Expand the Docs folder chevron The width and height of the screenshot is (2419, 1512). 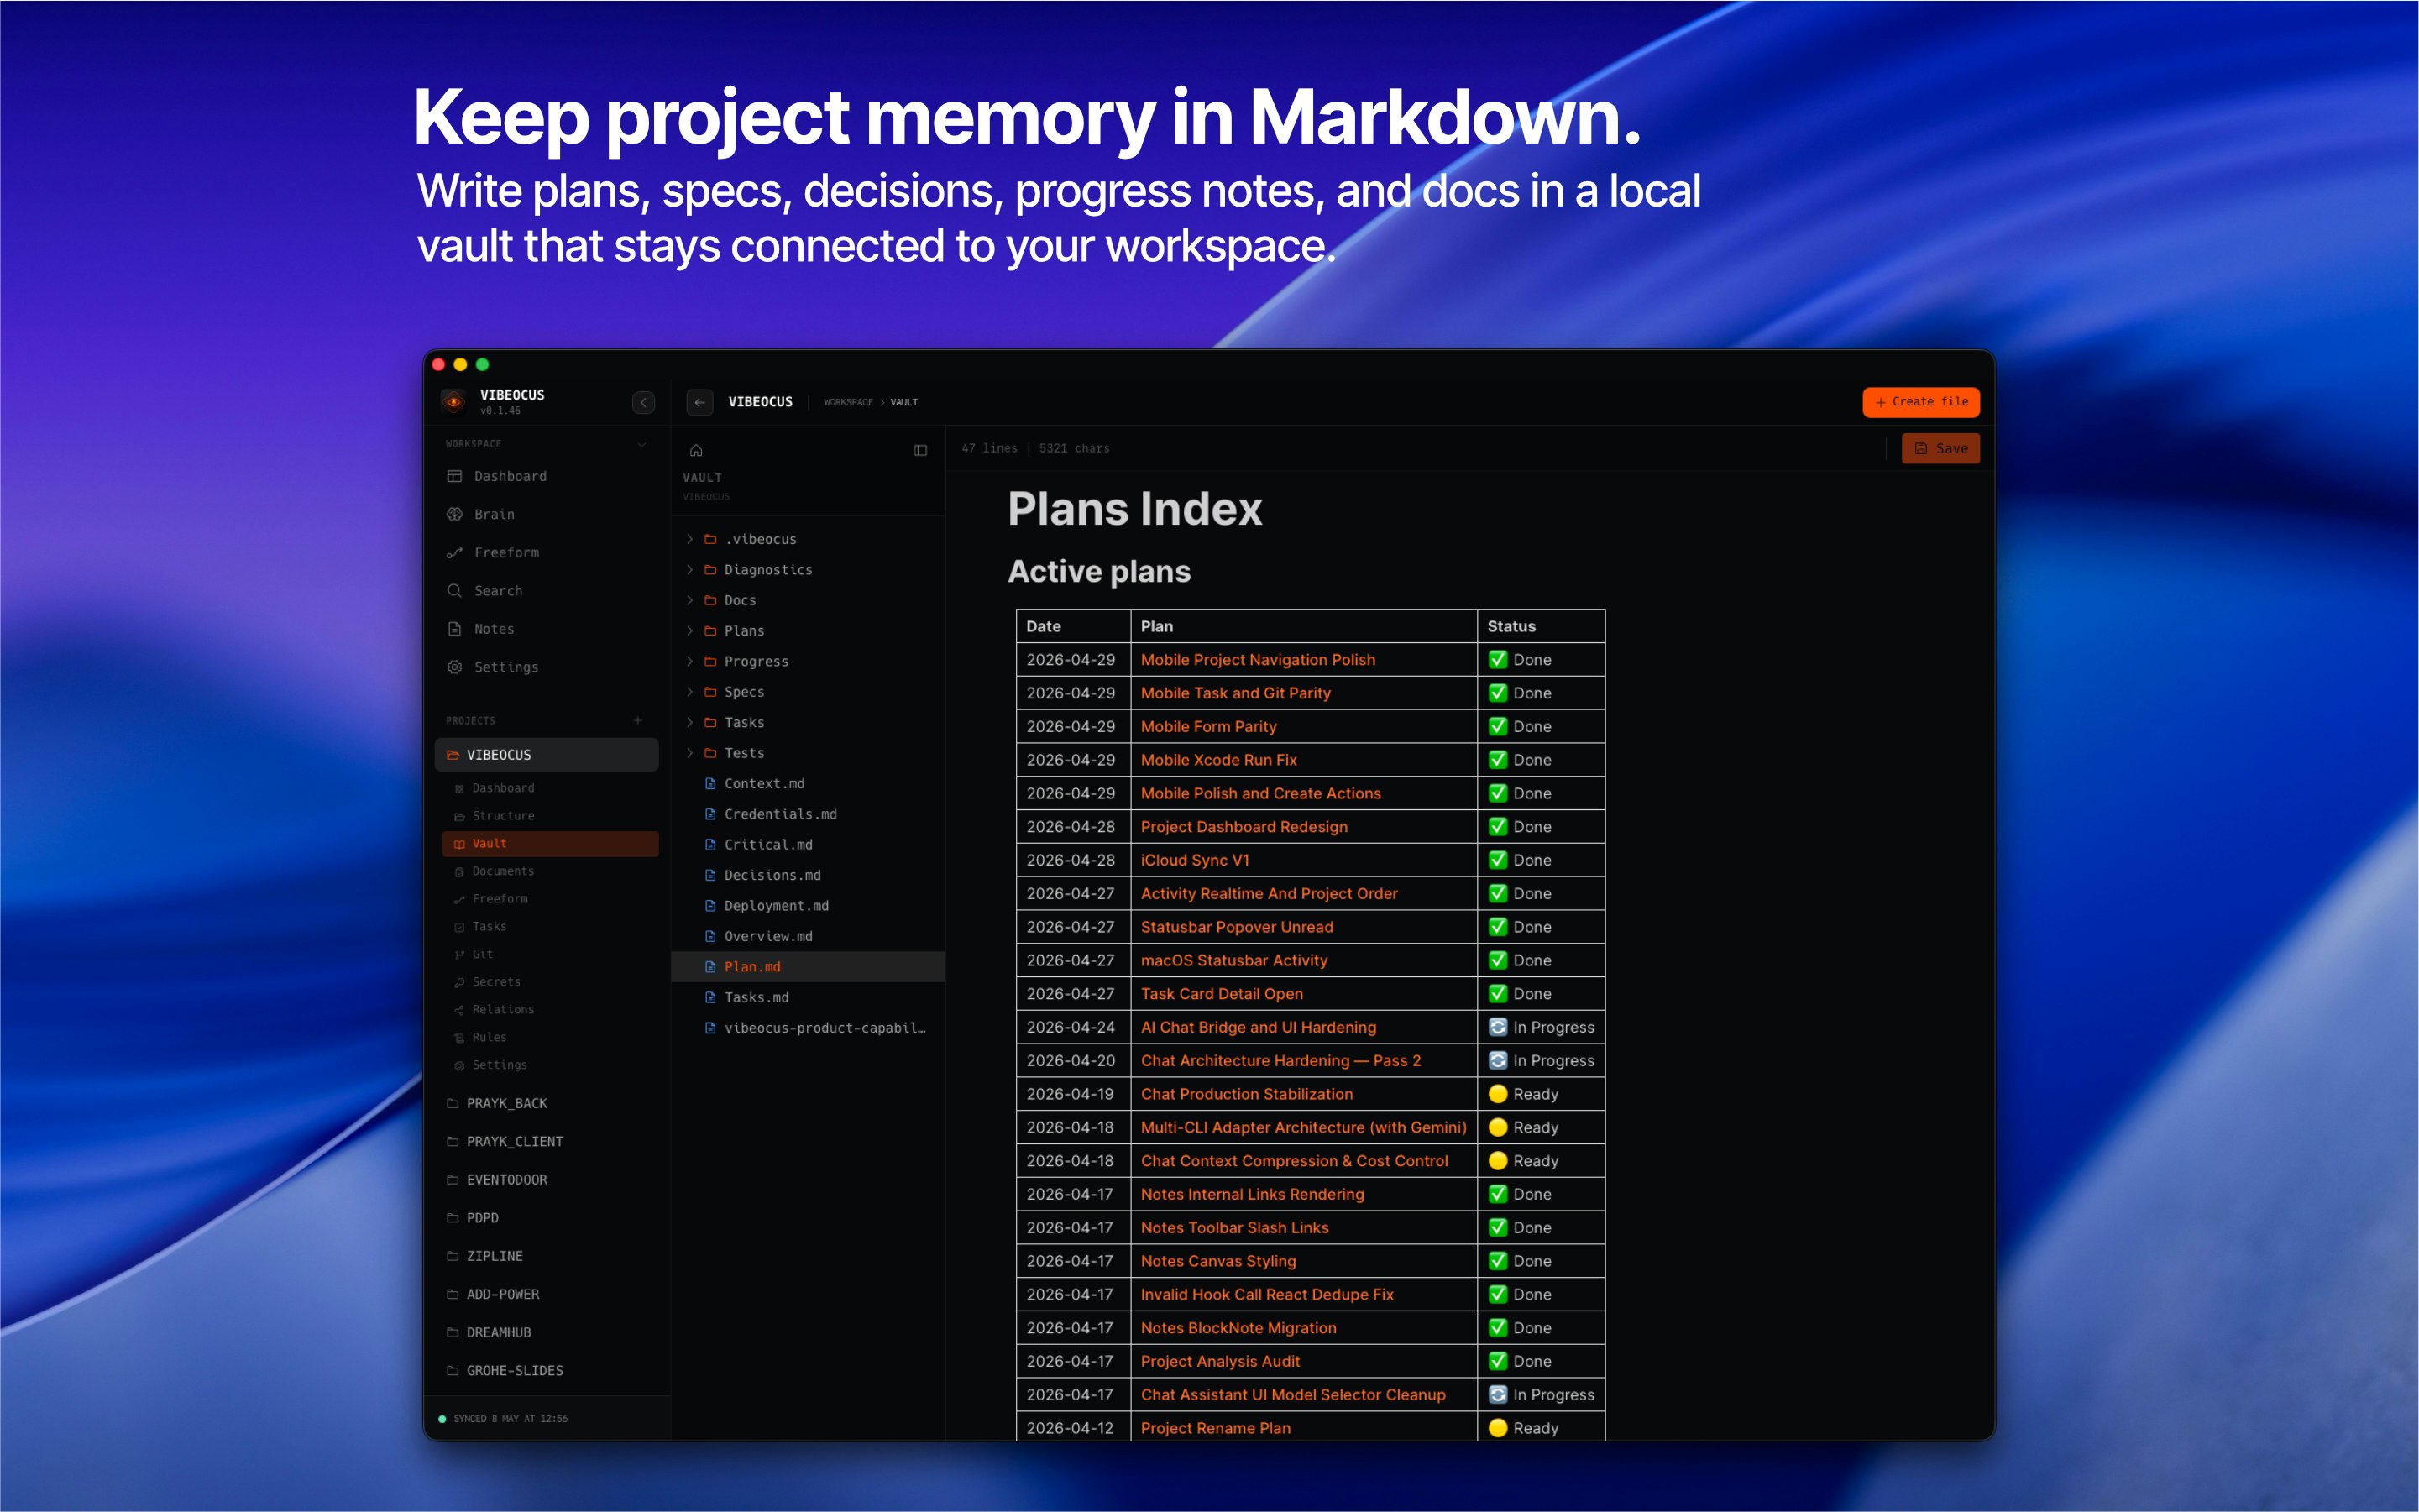(x=689, y=600)
